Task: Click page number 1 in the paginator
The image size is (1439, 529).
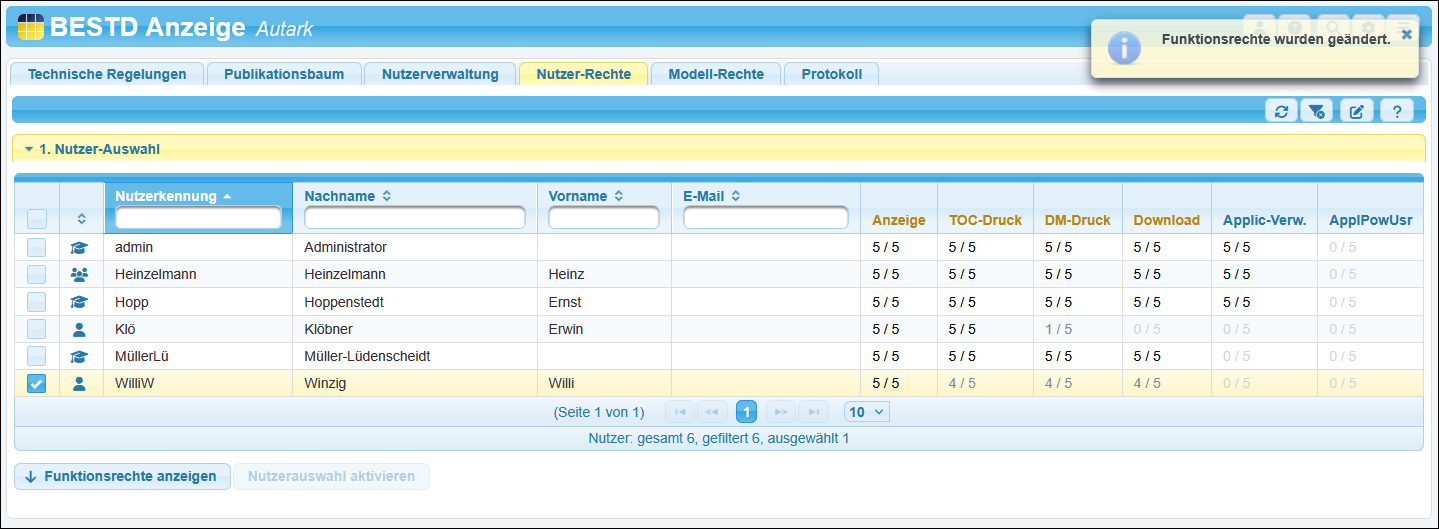Action: coord(746,411)
